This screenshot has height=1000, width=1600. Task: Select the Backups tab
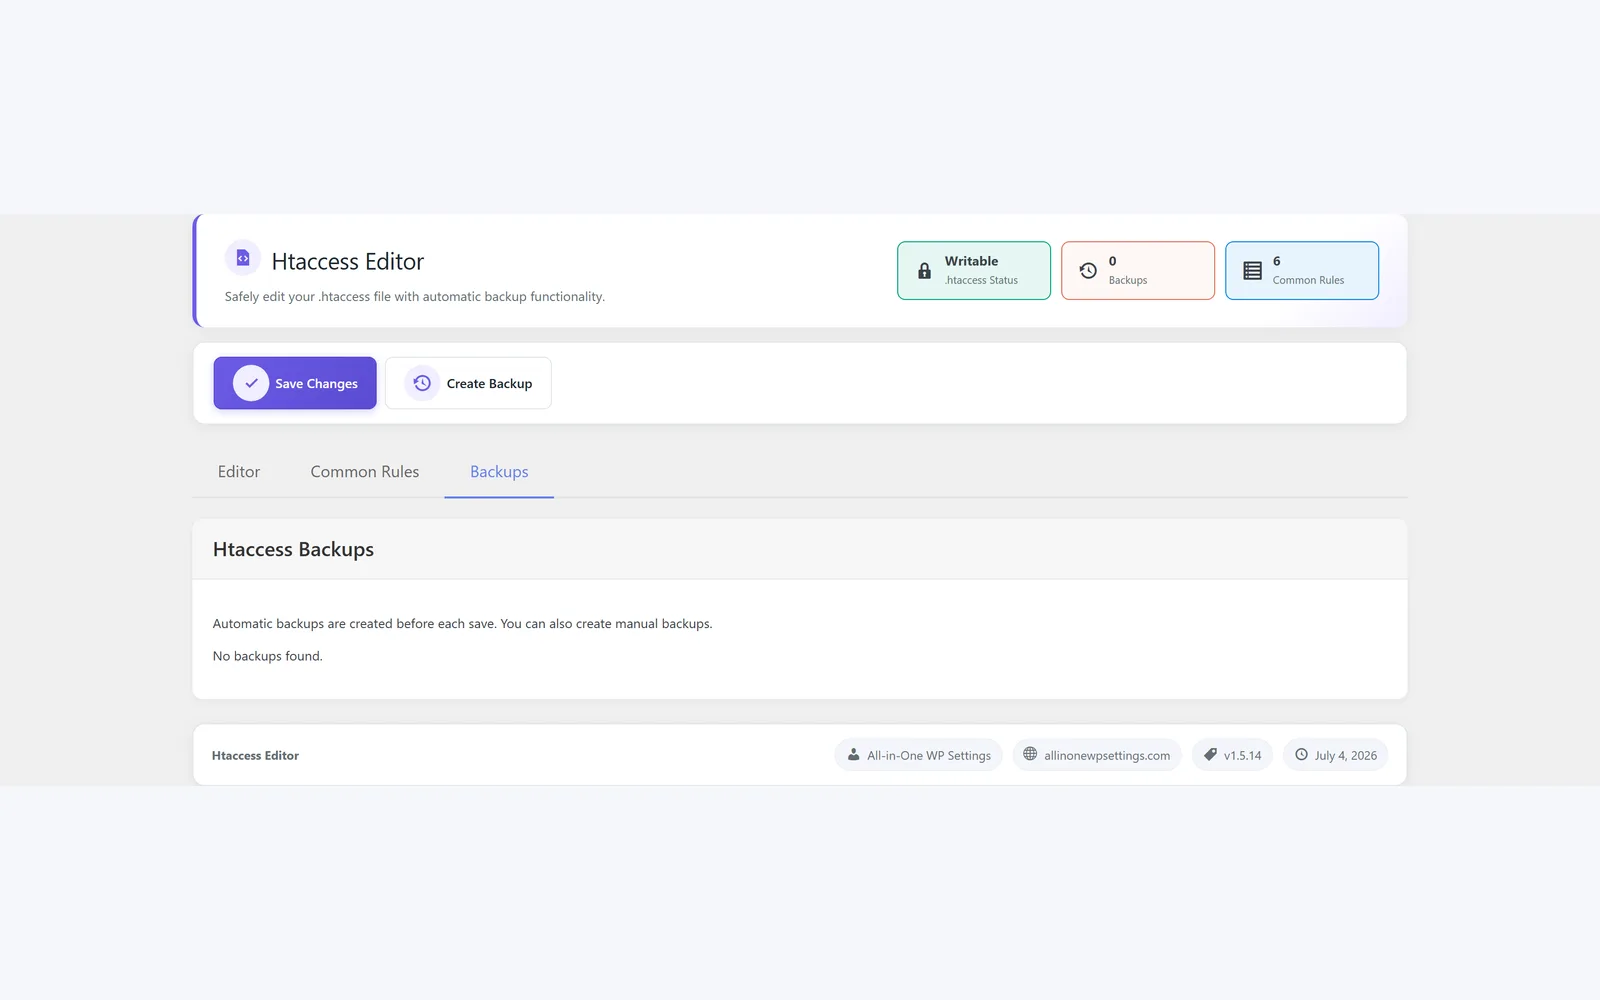pyautogui.click(x=499, y=472)
